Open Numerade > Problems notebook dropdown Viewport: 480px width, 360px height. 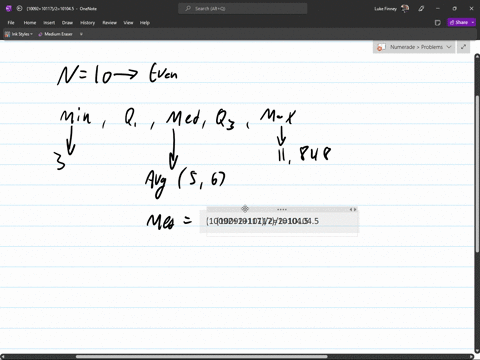click(x=414, y=47)
